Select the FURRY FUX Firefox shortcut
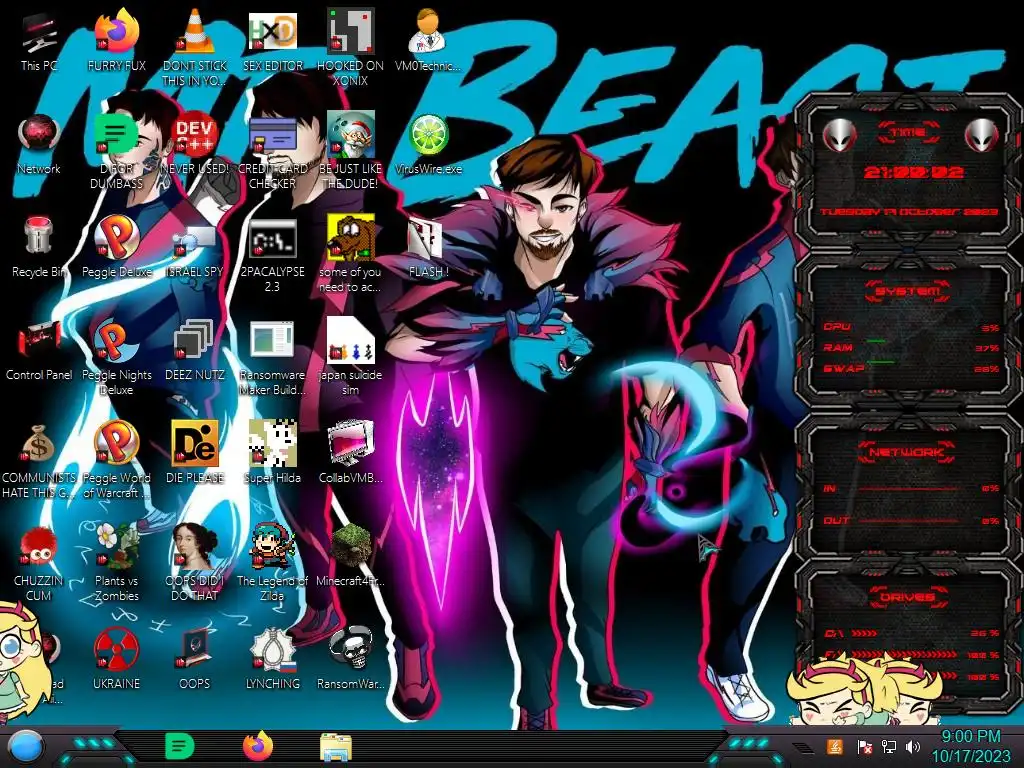 (117, 40)
